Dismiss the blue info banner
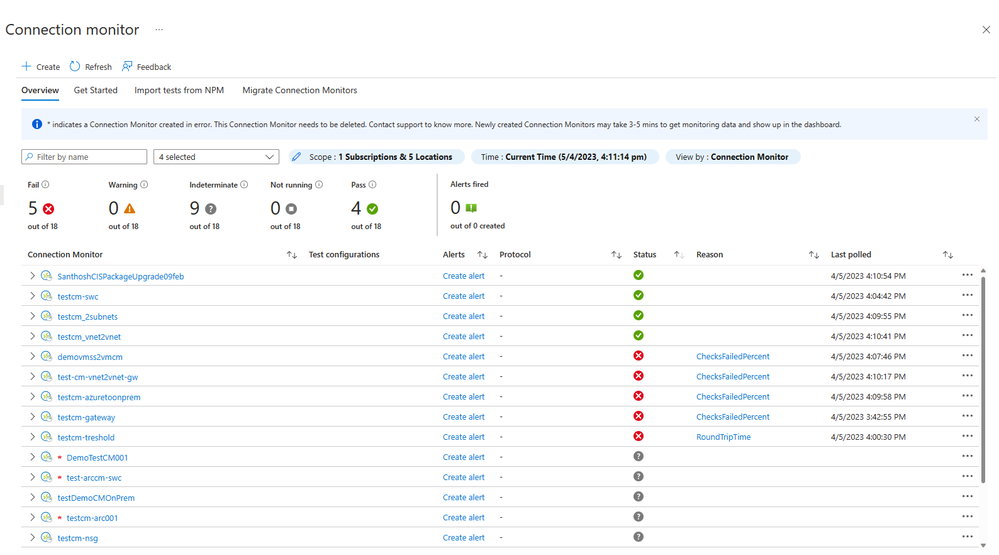Viewport: 999px width, 555px height. pyautogui.click(x=977, y=119)
